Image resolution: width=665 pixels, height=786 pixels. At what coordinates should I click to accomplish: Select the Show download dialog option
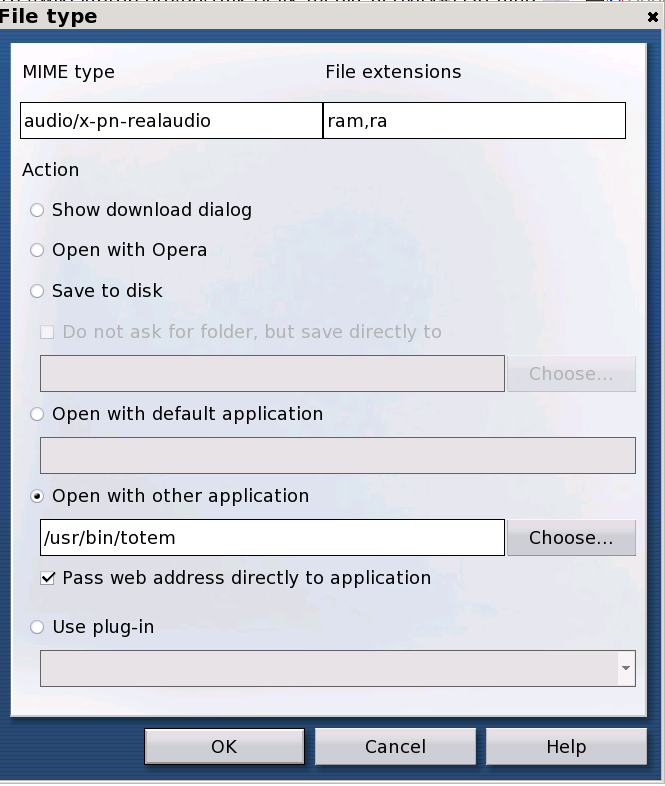tap(38, 210)
